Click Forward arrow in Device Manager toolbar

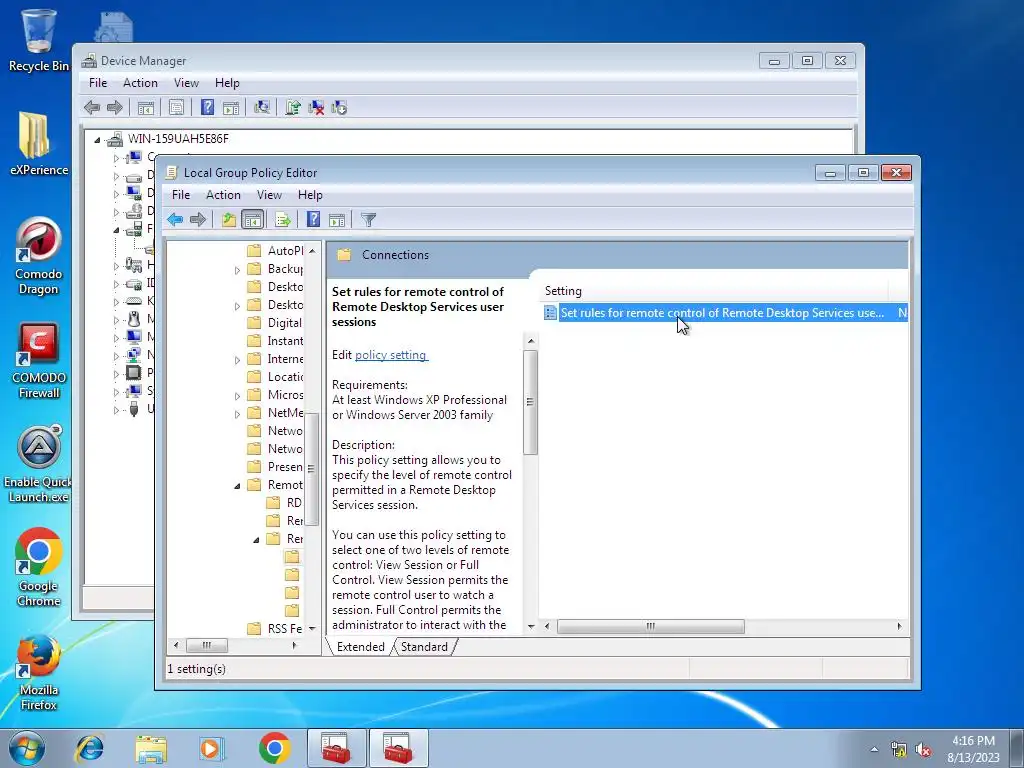[114, 107]
